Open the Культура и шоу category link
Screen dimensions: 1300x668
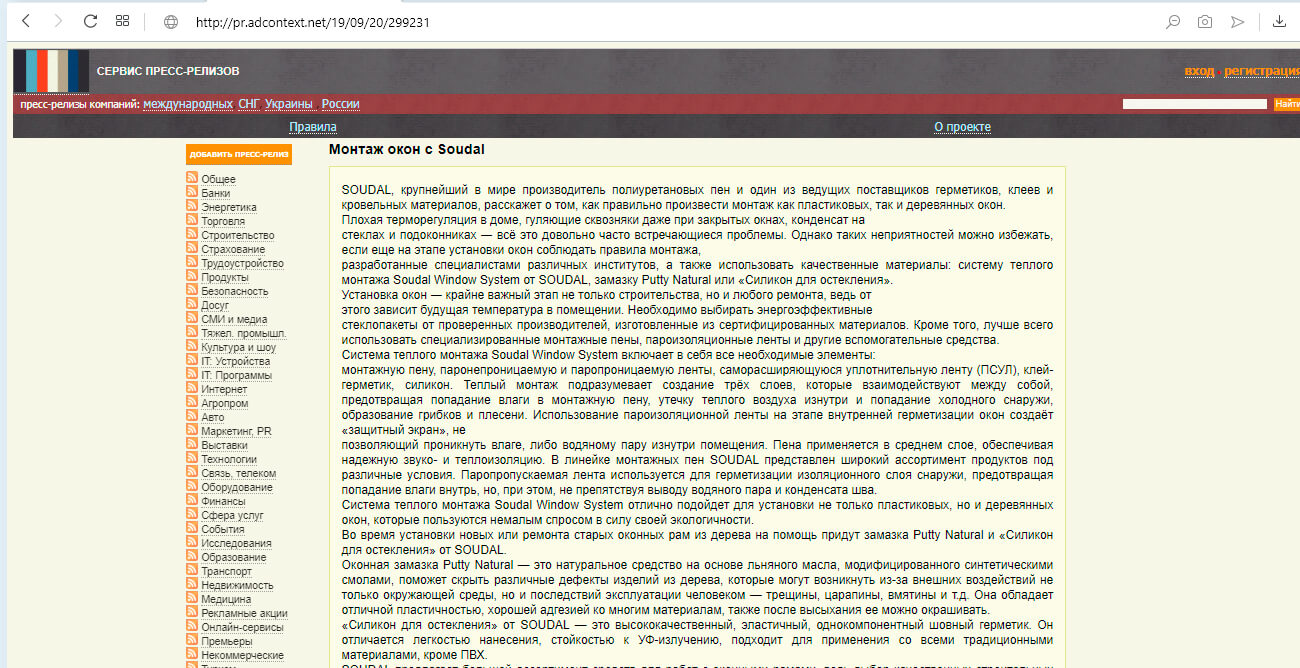coord(238,348)
